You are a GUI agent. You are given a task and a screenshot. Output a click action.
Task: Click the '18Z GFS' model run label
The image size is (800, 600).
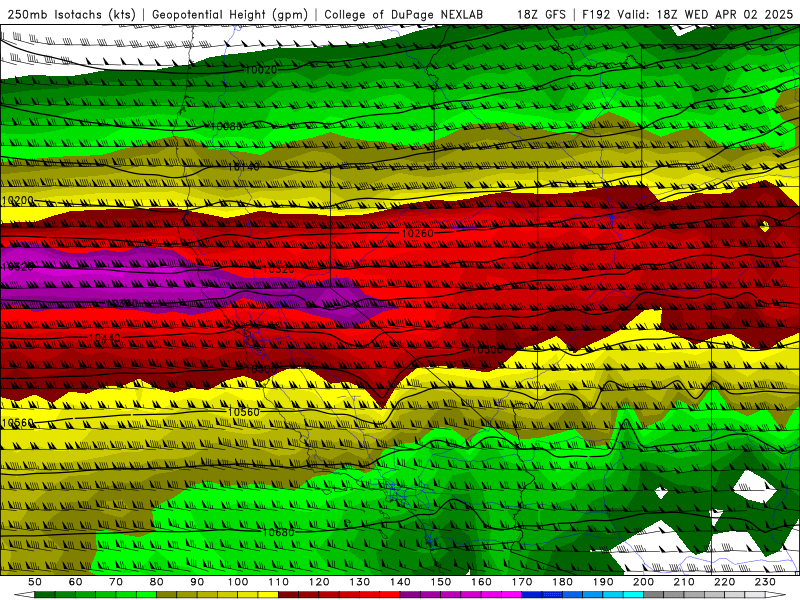click(x=541, y=15)
